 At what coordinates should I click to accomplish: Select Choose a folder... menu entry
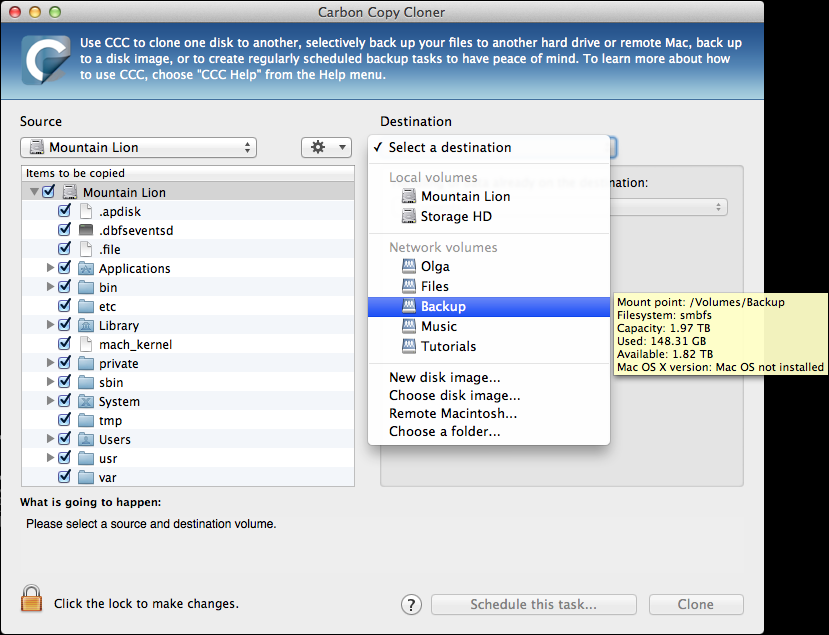[489, 431]
